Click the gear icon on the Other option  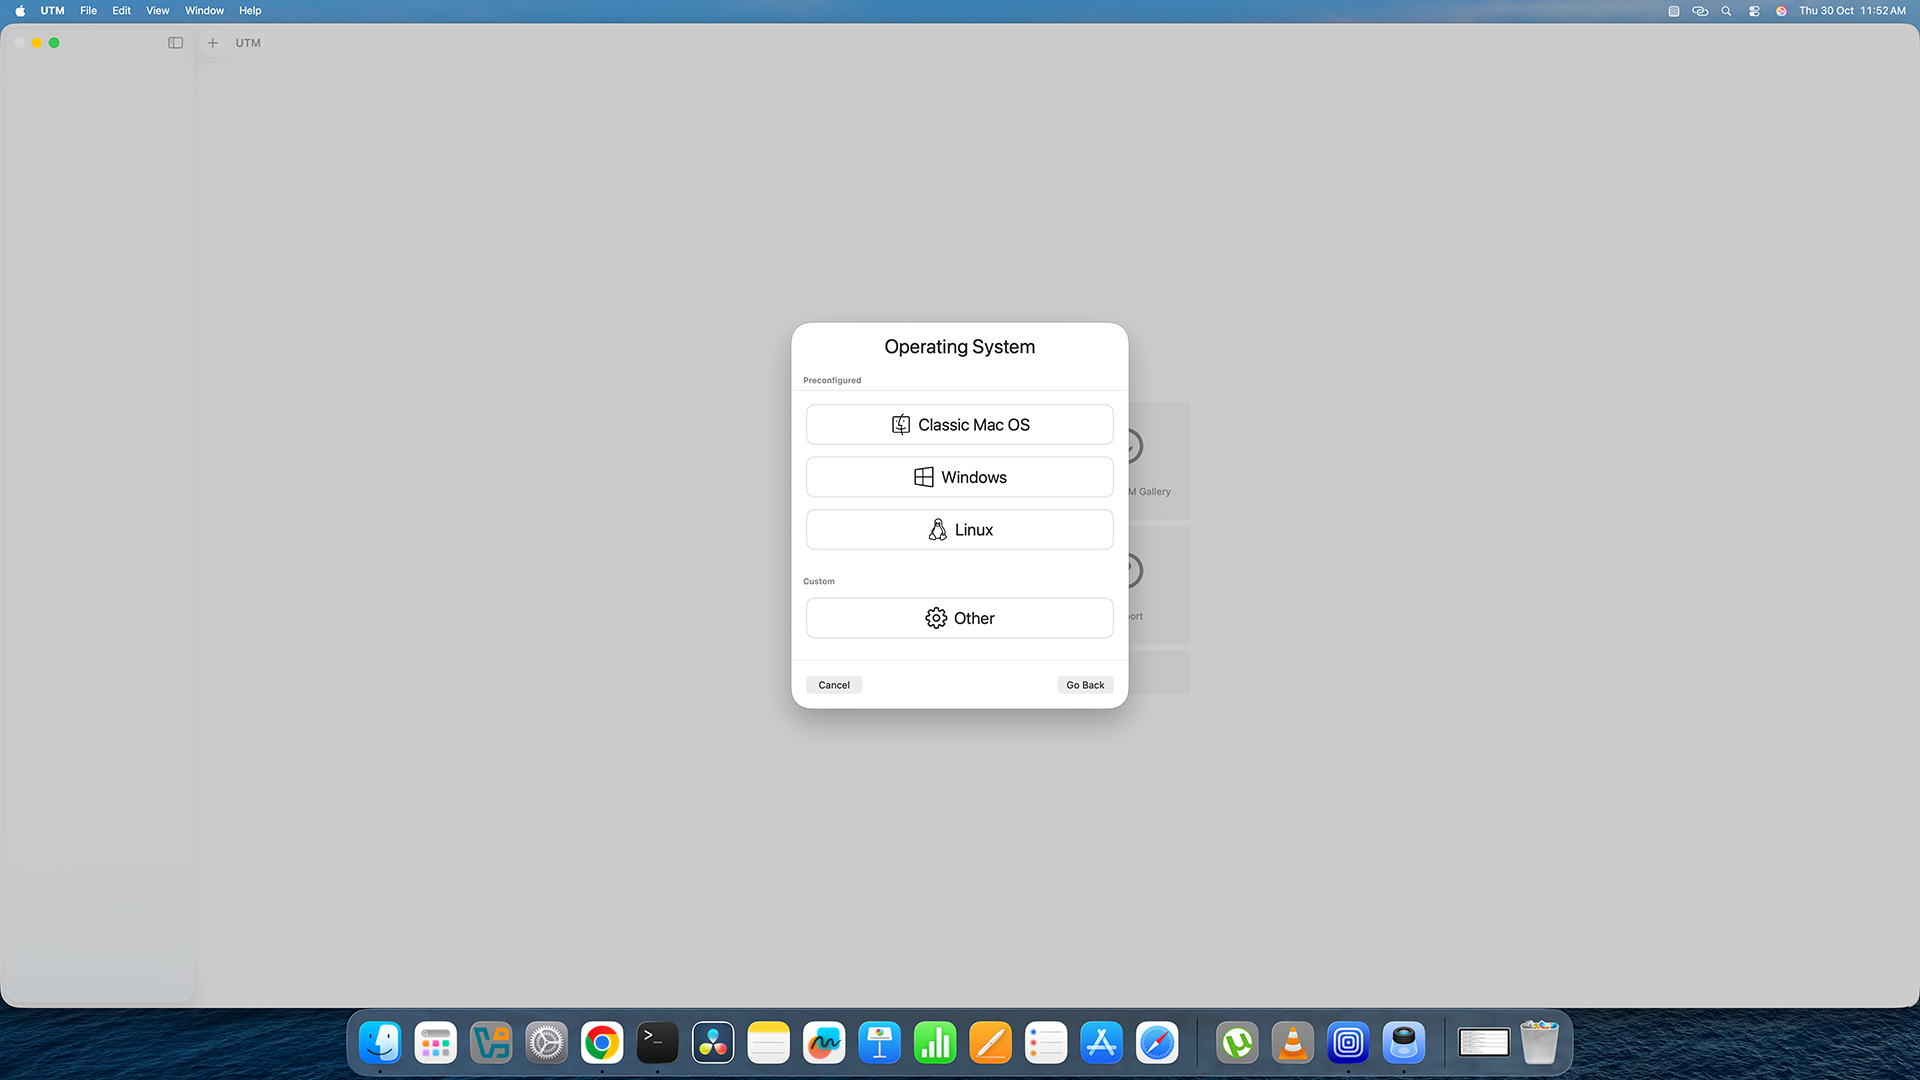click(x=935, y=617)
